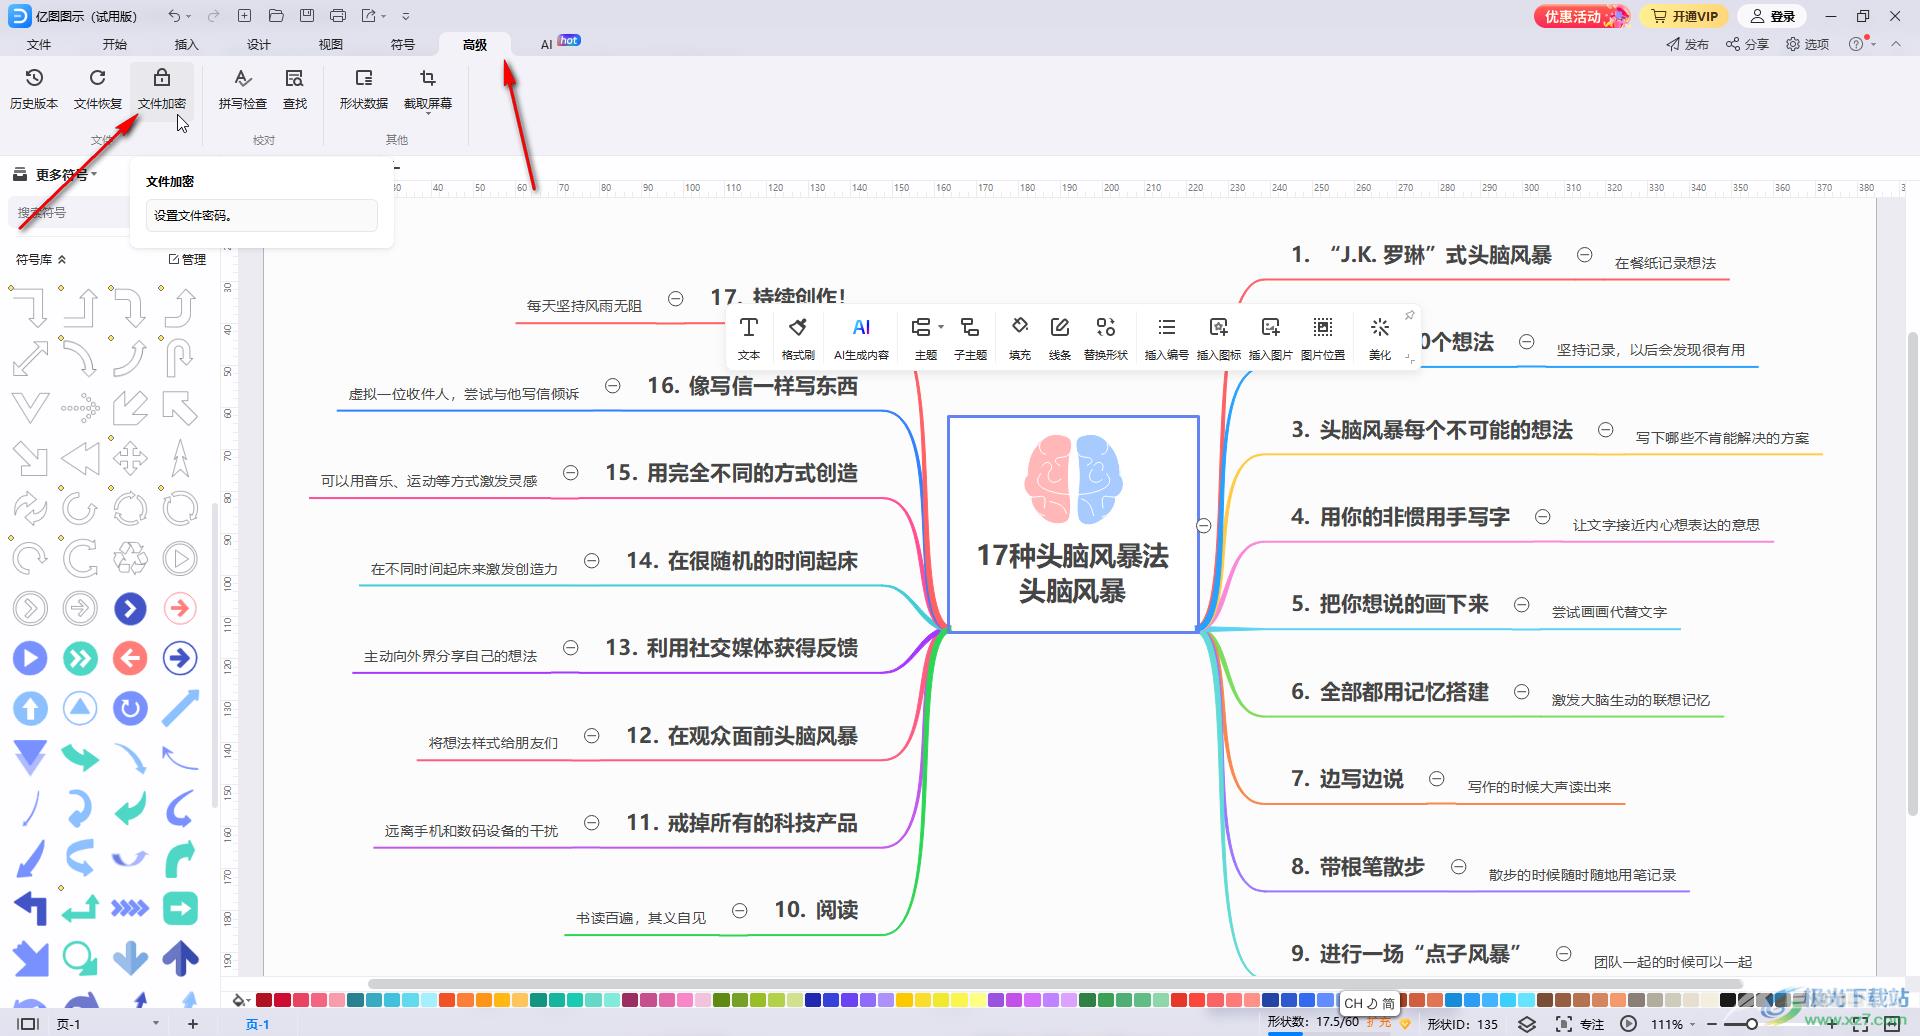Screen dimensions: 1920x1036
Task: Pick the black swatch in the color palette
Action: pyautogui.click(x=1727, y=1000)
